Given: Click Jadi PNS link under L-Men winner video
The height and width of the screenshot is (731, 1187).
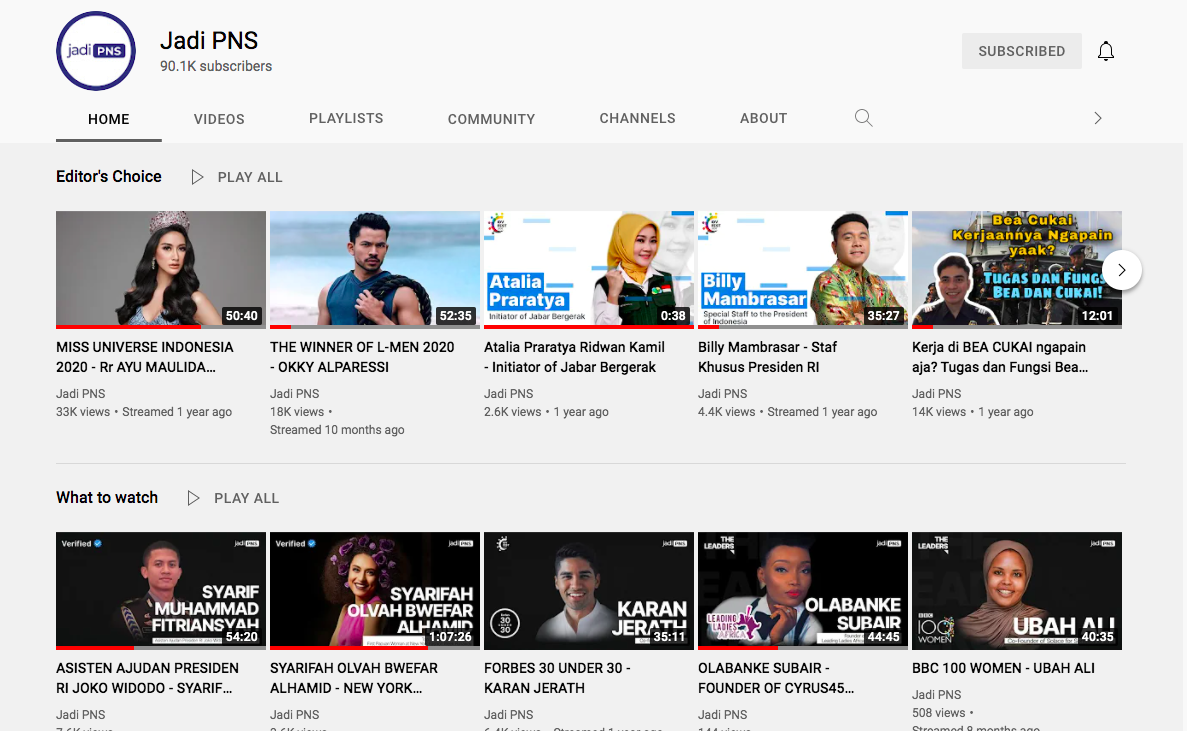Looking at the screenshot, I should pyautogui.click(x=294, y=393).
